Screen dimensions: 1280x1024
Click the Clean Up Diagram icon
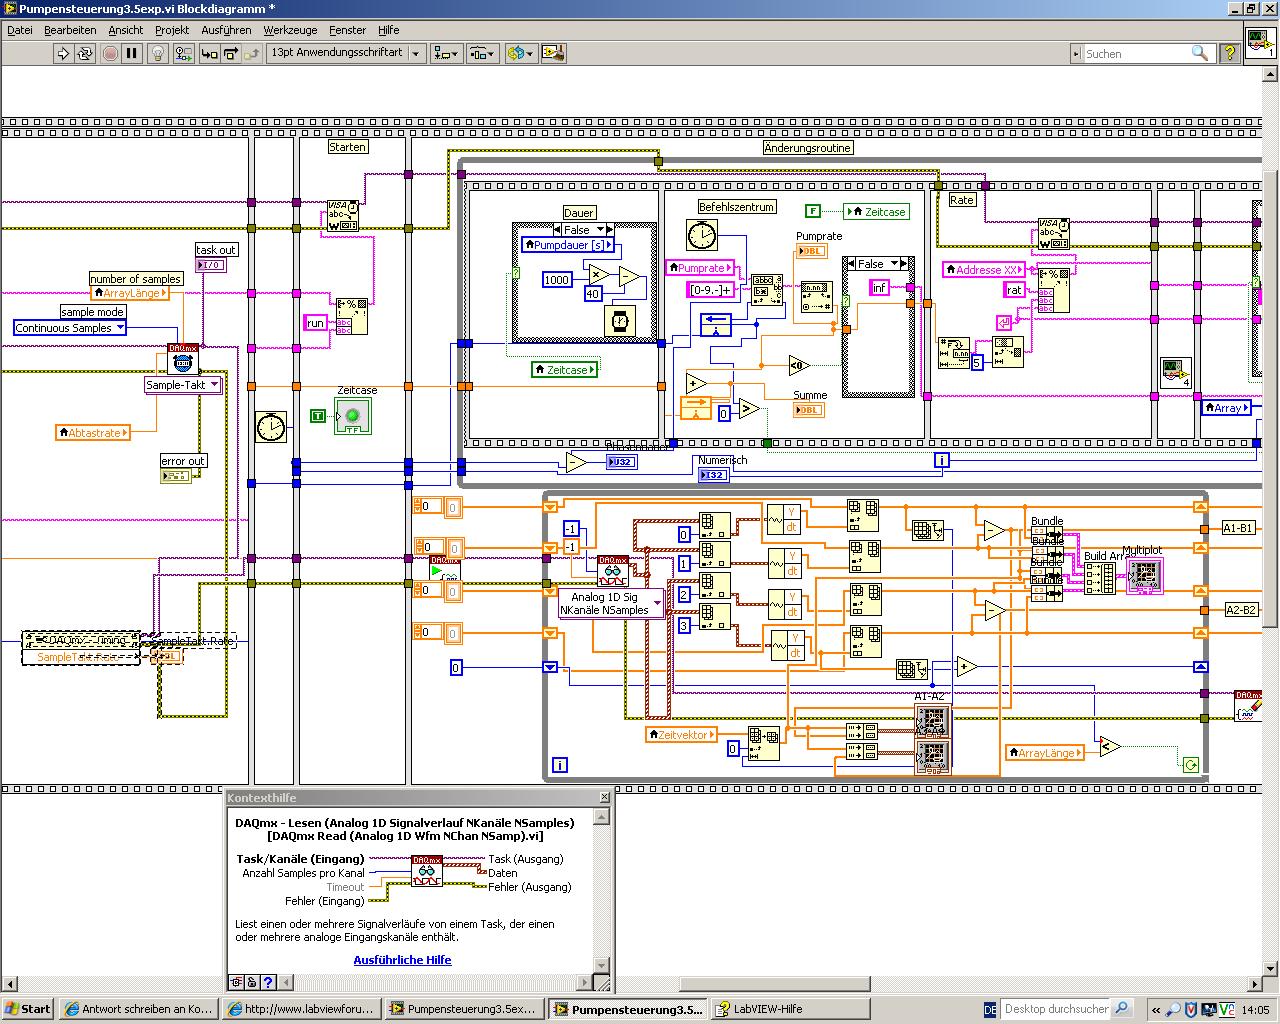point(553,54)
